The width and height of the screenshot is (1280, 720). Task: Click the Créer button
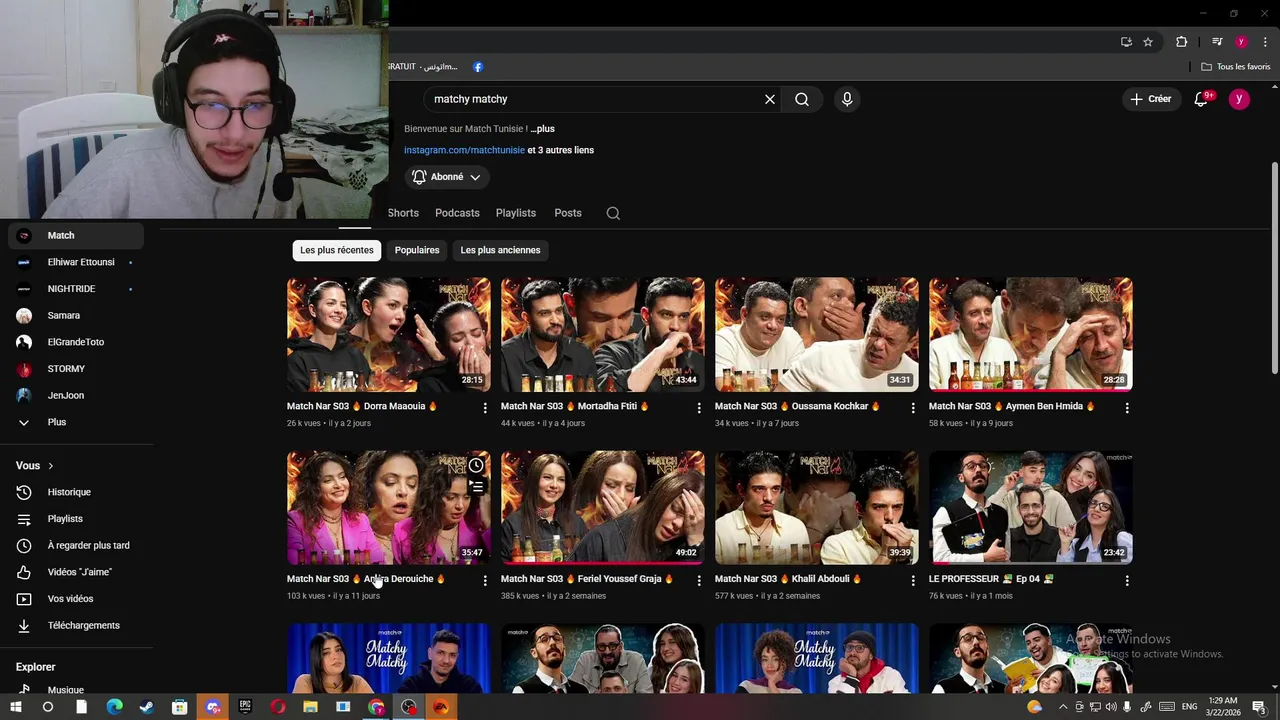coord(1151,99)
